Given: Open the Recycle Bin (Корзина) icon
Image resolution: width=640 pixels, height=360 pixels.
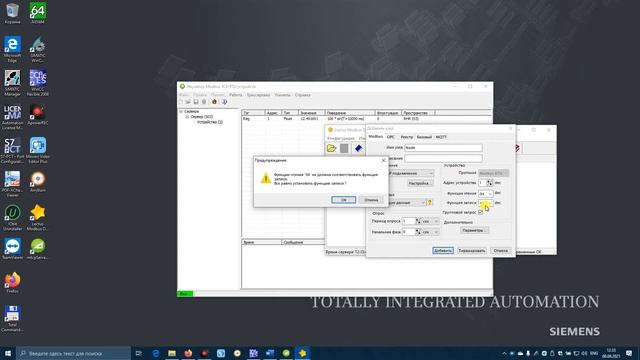Looking at the screenshot, I should pos(12,13).
